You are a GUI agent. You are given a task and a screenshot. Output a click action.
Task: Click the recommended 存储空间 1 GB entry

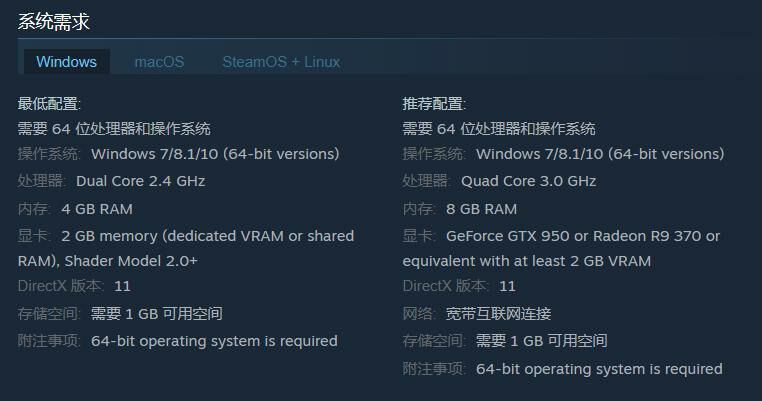505,341
